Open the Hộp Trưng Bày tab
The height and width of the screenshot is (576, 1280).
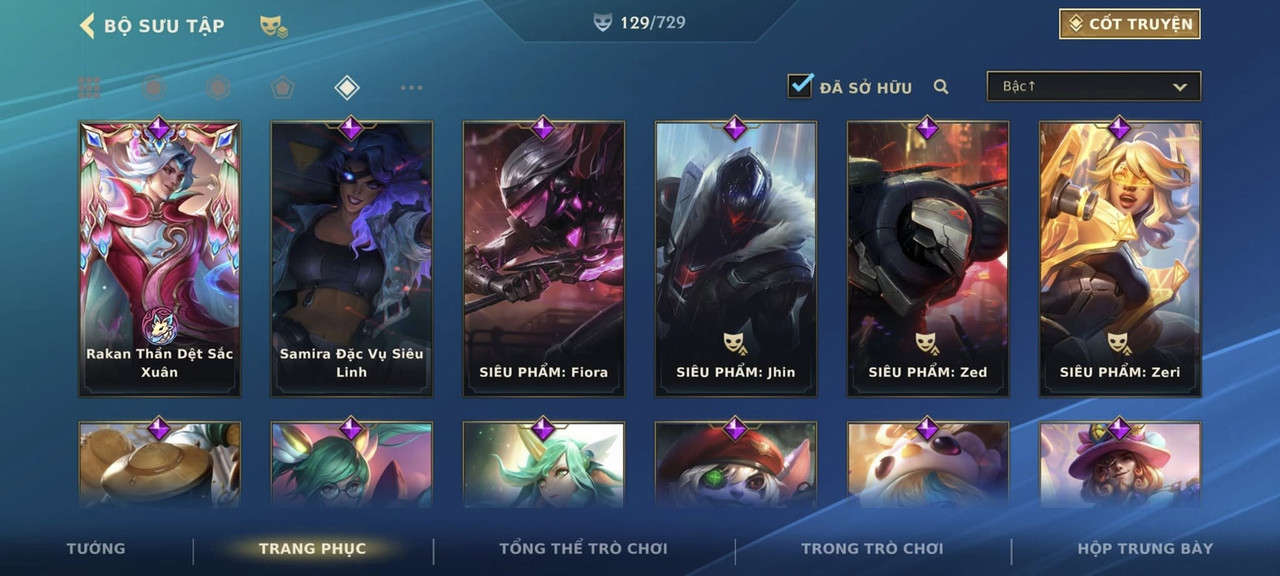pyautogui.click(x=1145, y=548)
